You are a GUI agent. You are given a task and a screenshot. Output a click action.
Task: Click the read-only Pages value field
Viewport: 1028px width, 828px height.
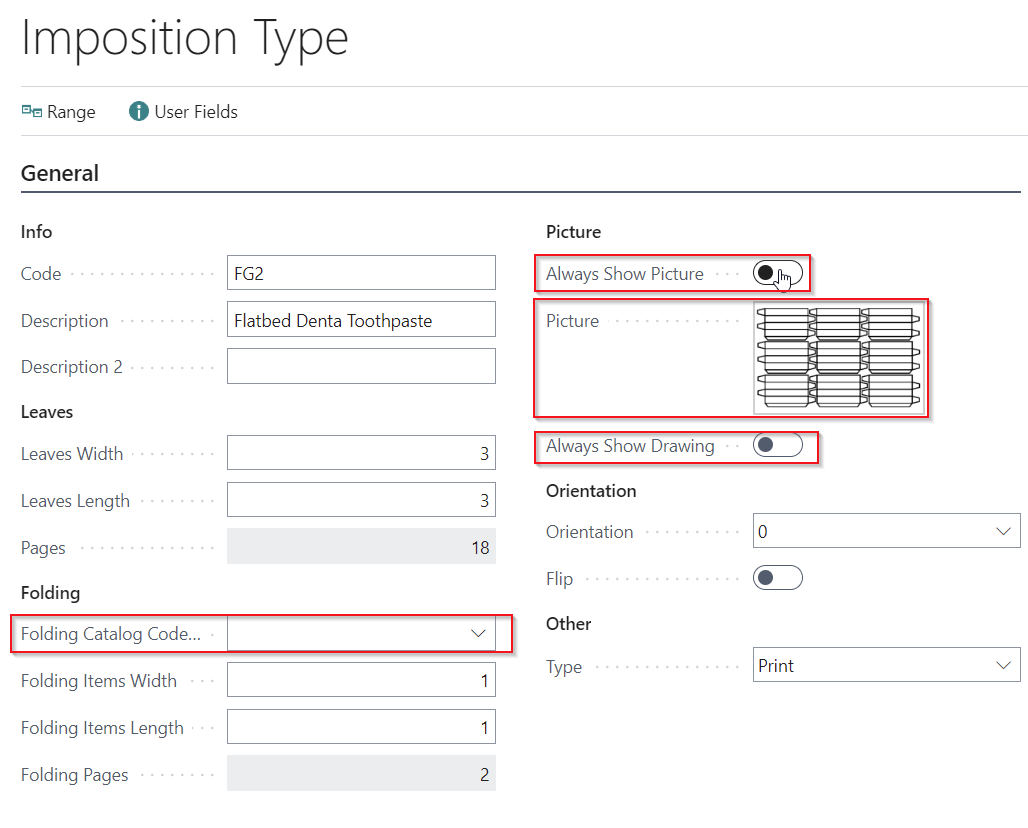click(x=361, y=547)
